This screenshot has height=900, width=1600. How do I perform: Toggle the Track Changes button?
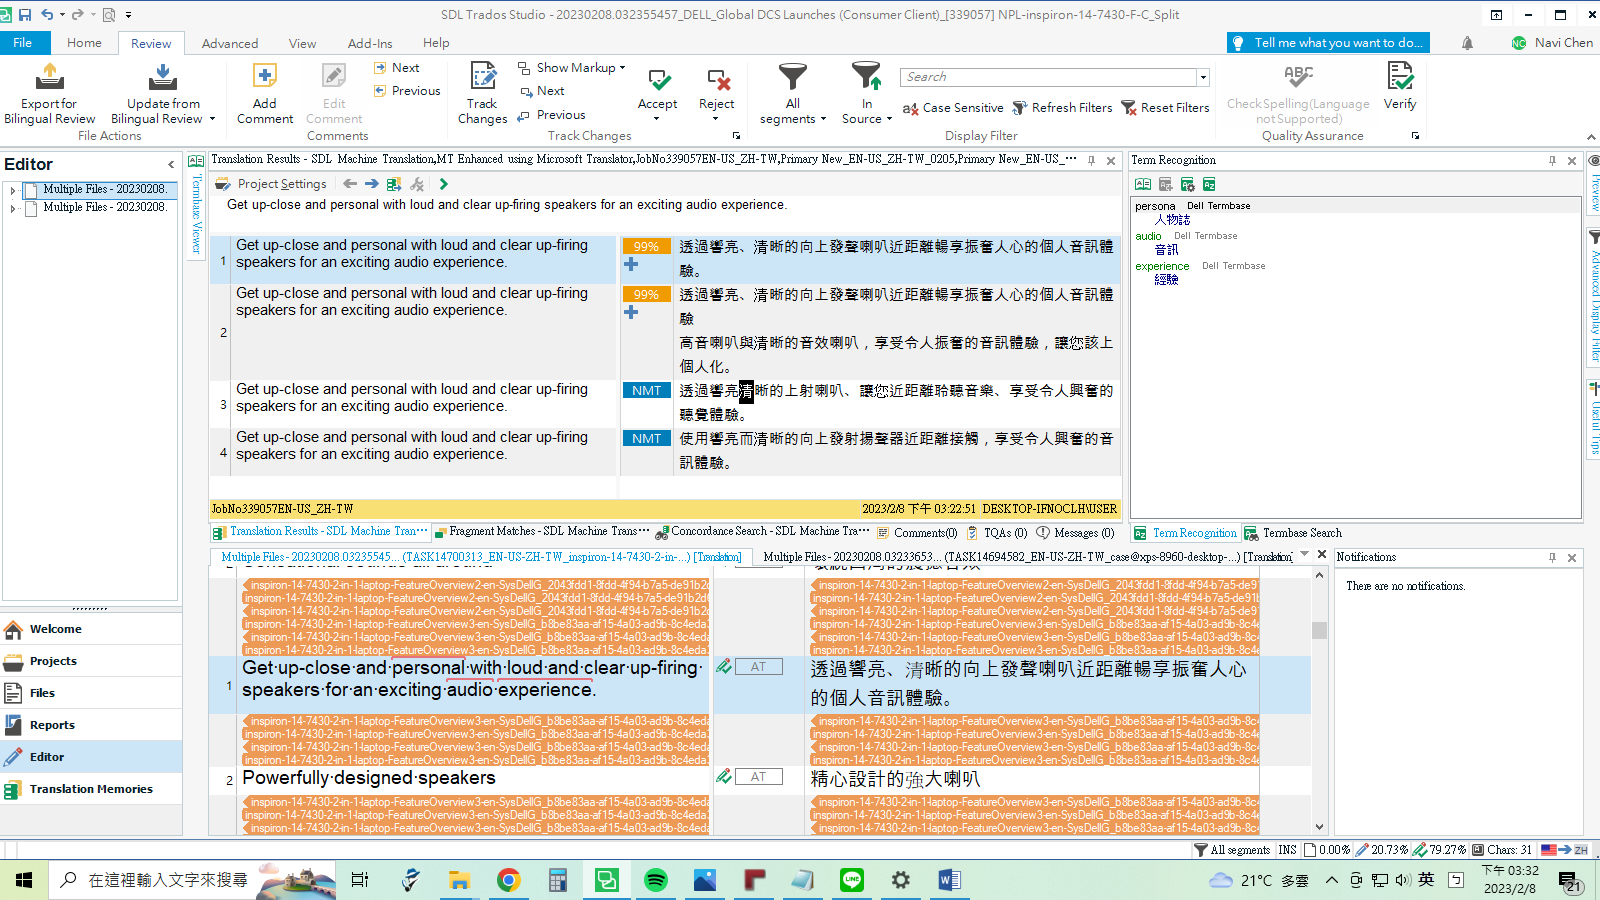pos(483,92)
